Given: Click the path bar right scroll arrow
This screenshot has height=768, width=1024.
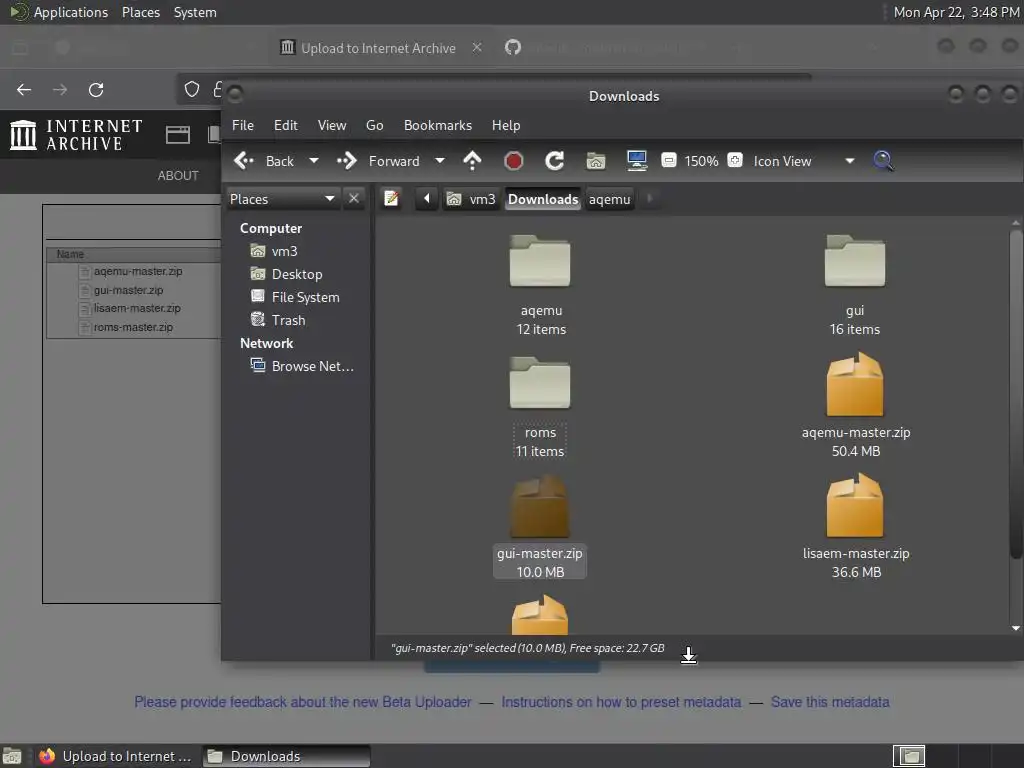Looking at the screenshot, I should point(649,199).
